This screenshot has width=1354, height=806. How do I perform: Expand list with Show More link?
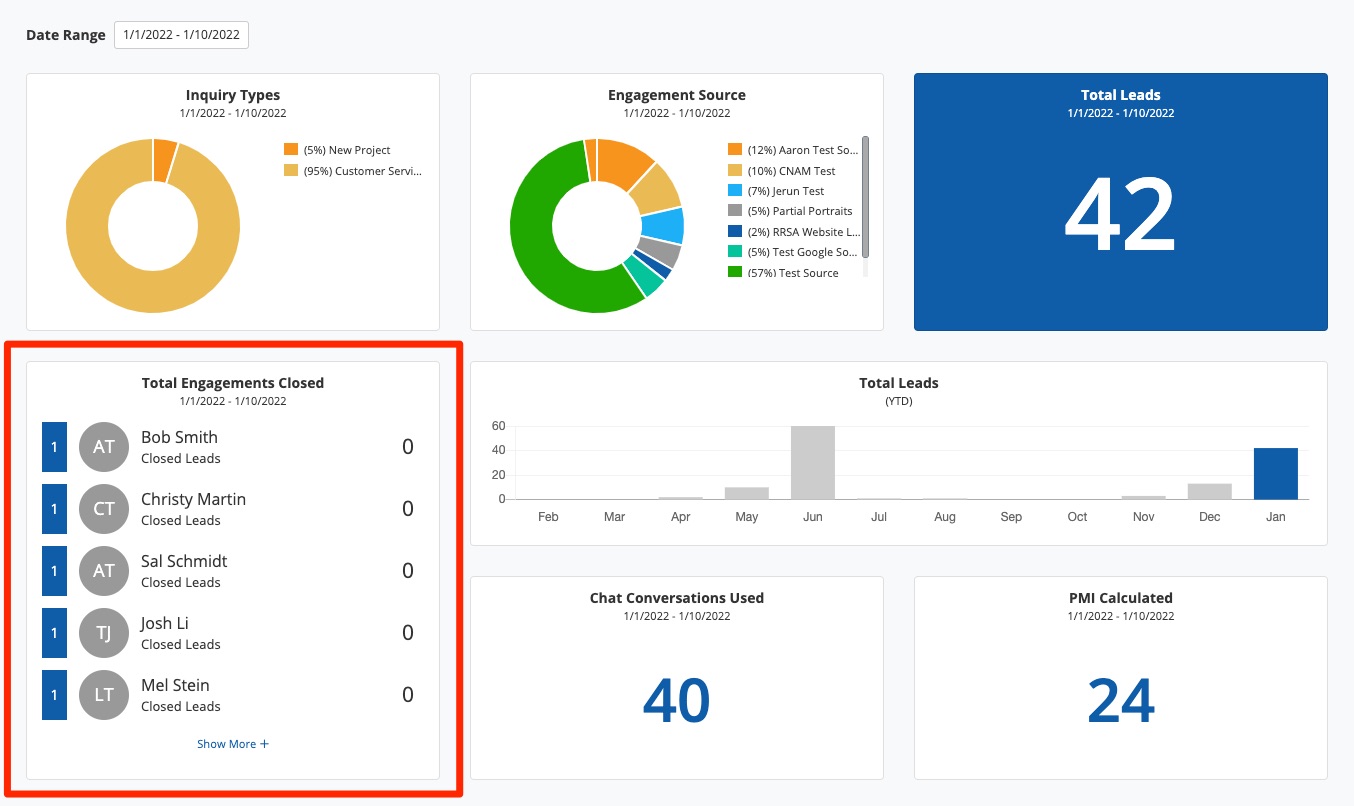pyautogui.click(x=233, y=744)
